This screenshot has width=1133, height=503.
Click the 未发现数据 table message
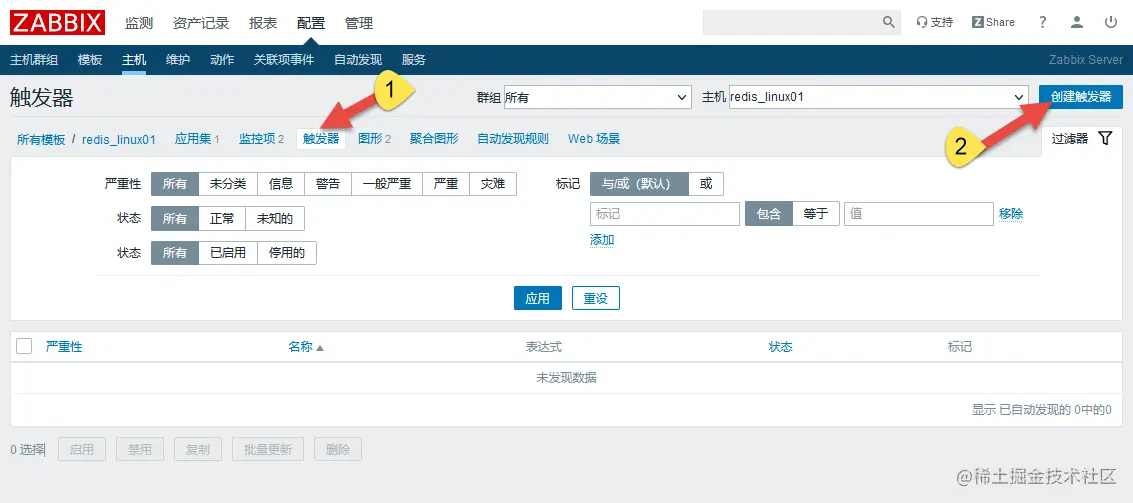coord(566,378)
